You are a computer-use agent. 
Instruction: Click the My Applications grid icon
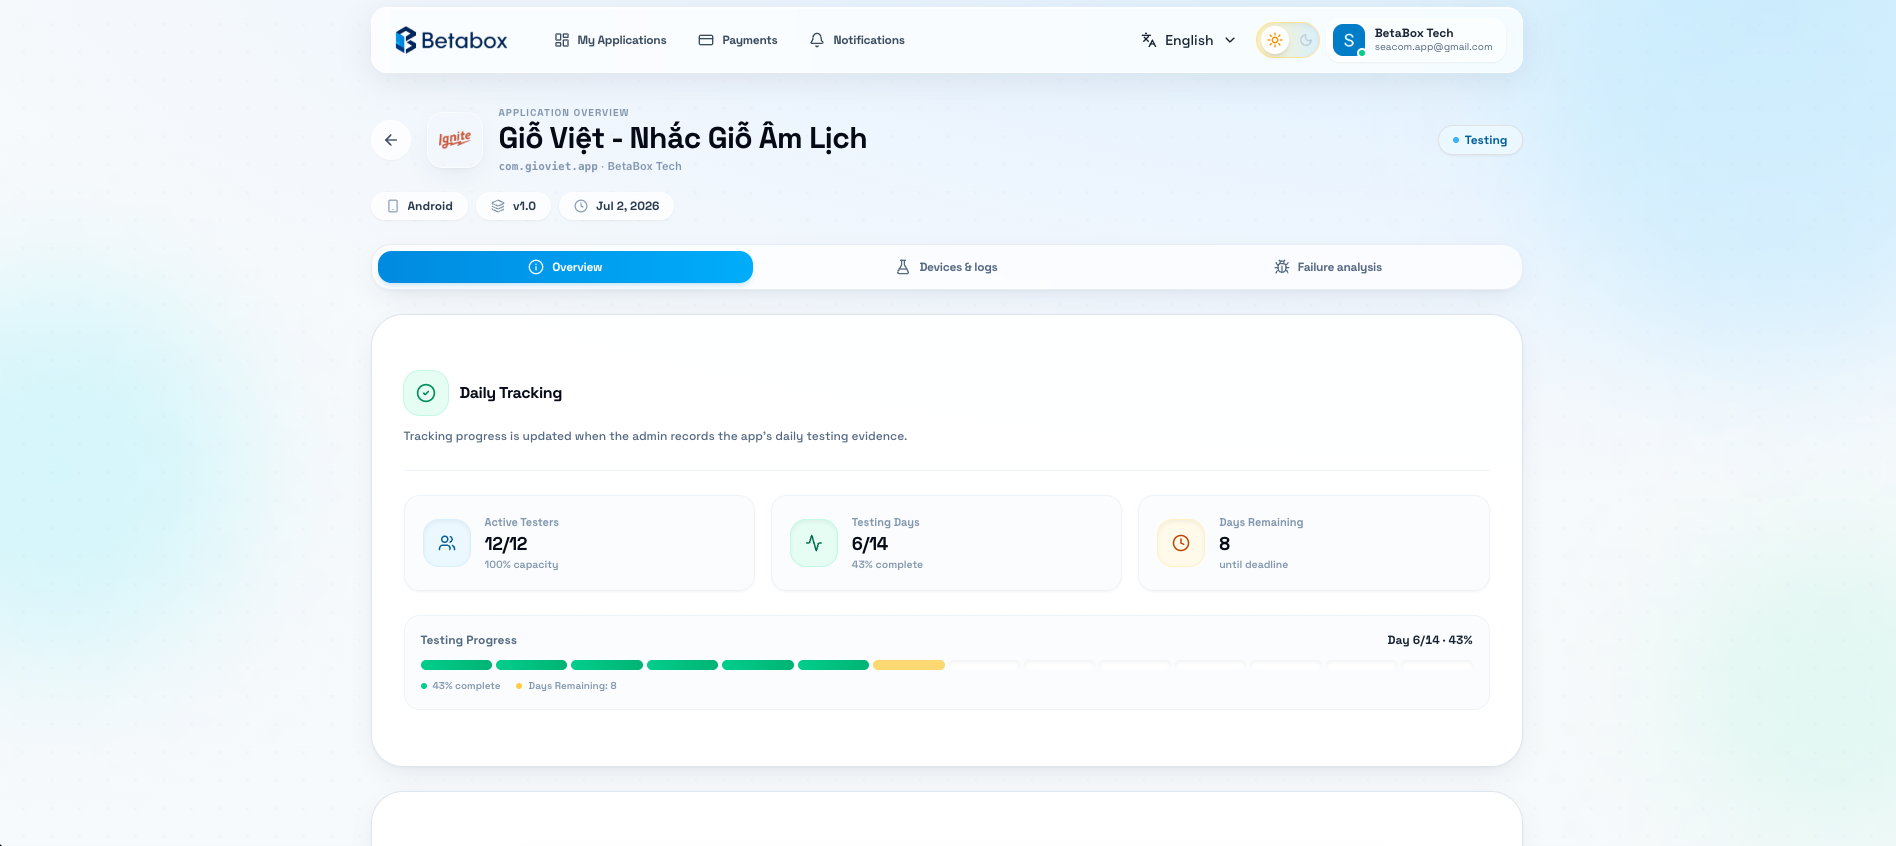562,40
